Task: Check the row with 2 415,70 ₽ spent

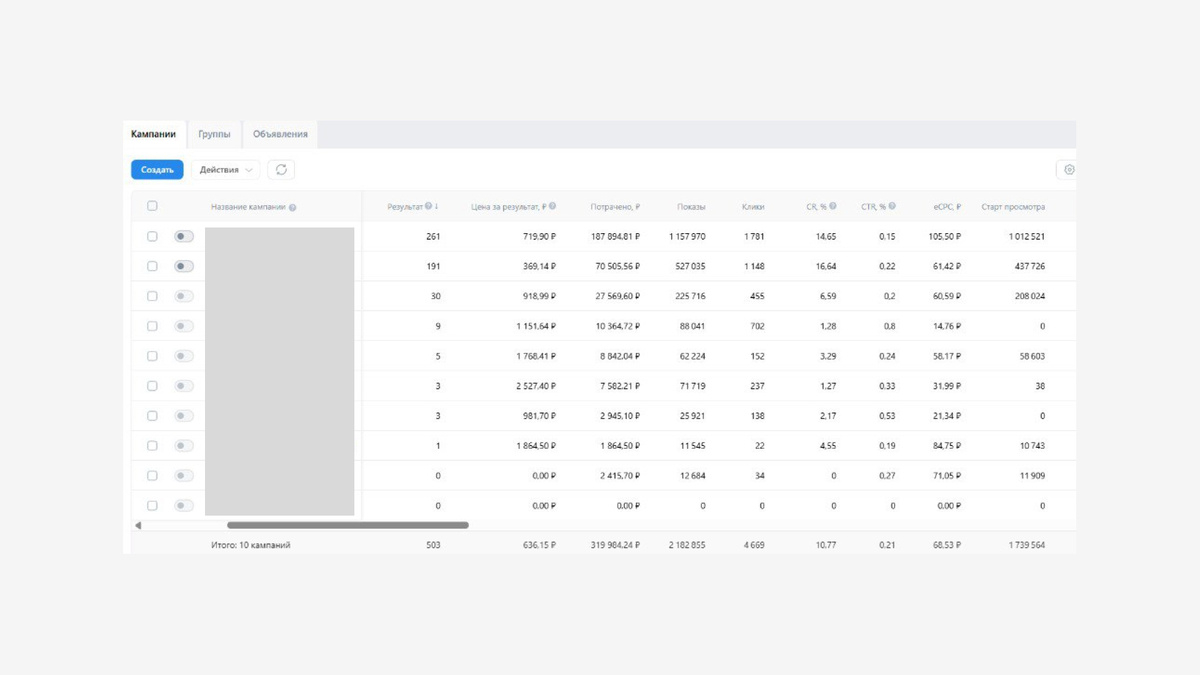Action: click(x=152, y=476)
